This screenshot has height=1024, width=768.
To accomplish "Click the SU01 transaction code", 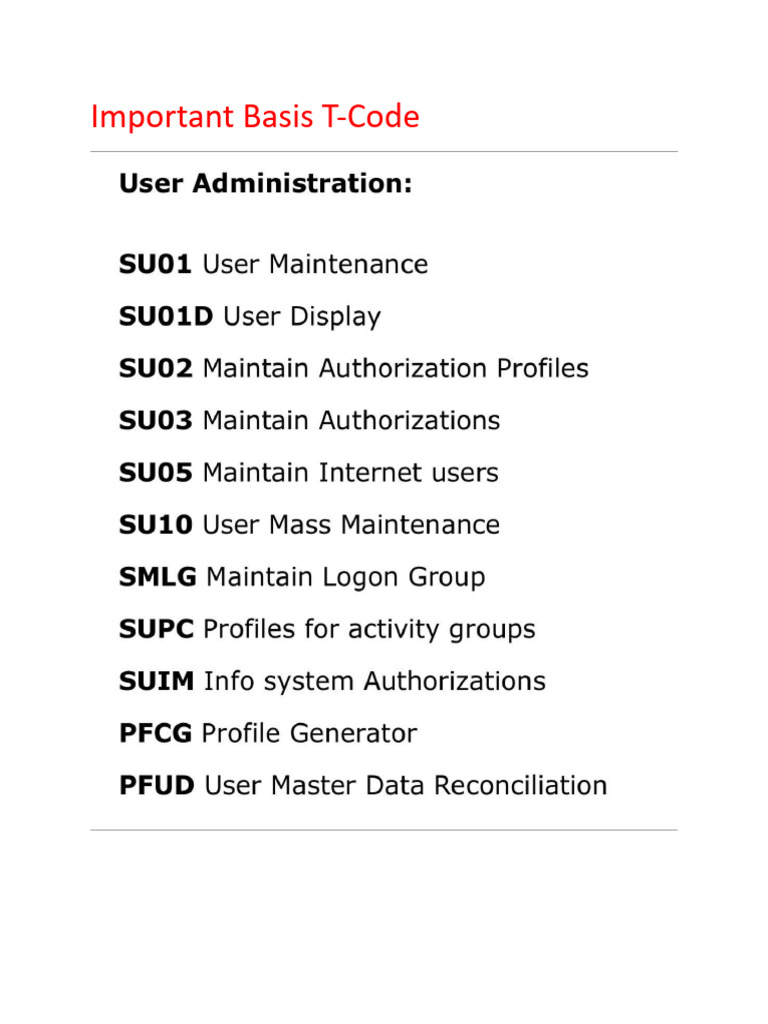I will click(156, 265).
